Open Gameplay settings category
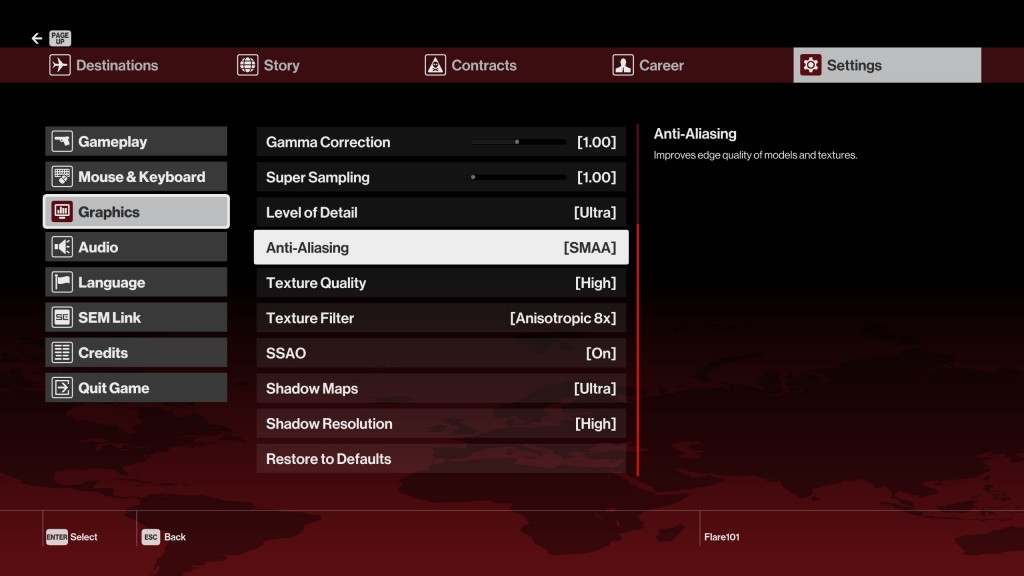Viewport: 1024px width, 576px height. pyautogui.click(x=136, y=141)
